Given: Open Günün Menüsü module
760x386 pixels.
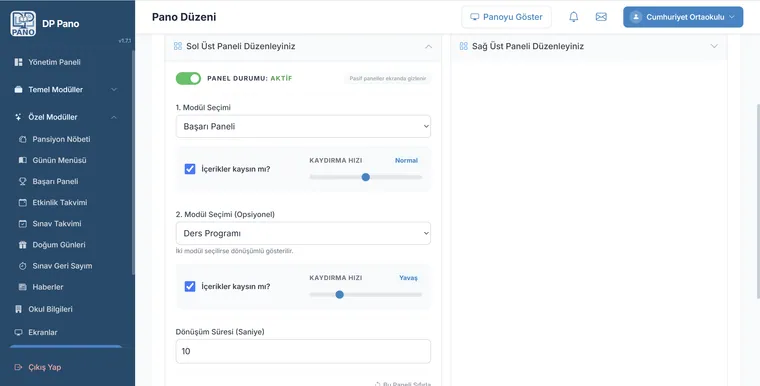Looking at the screenshot, I should click(59, 160).
